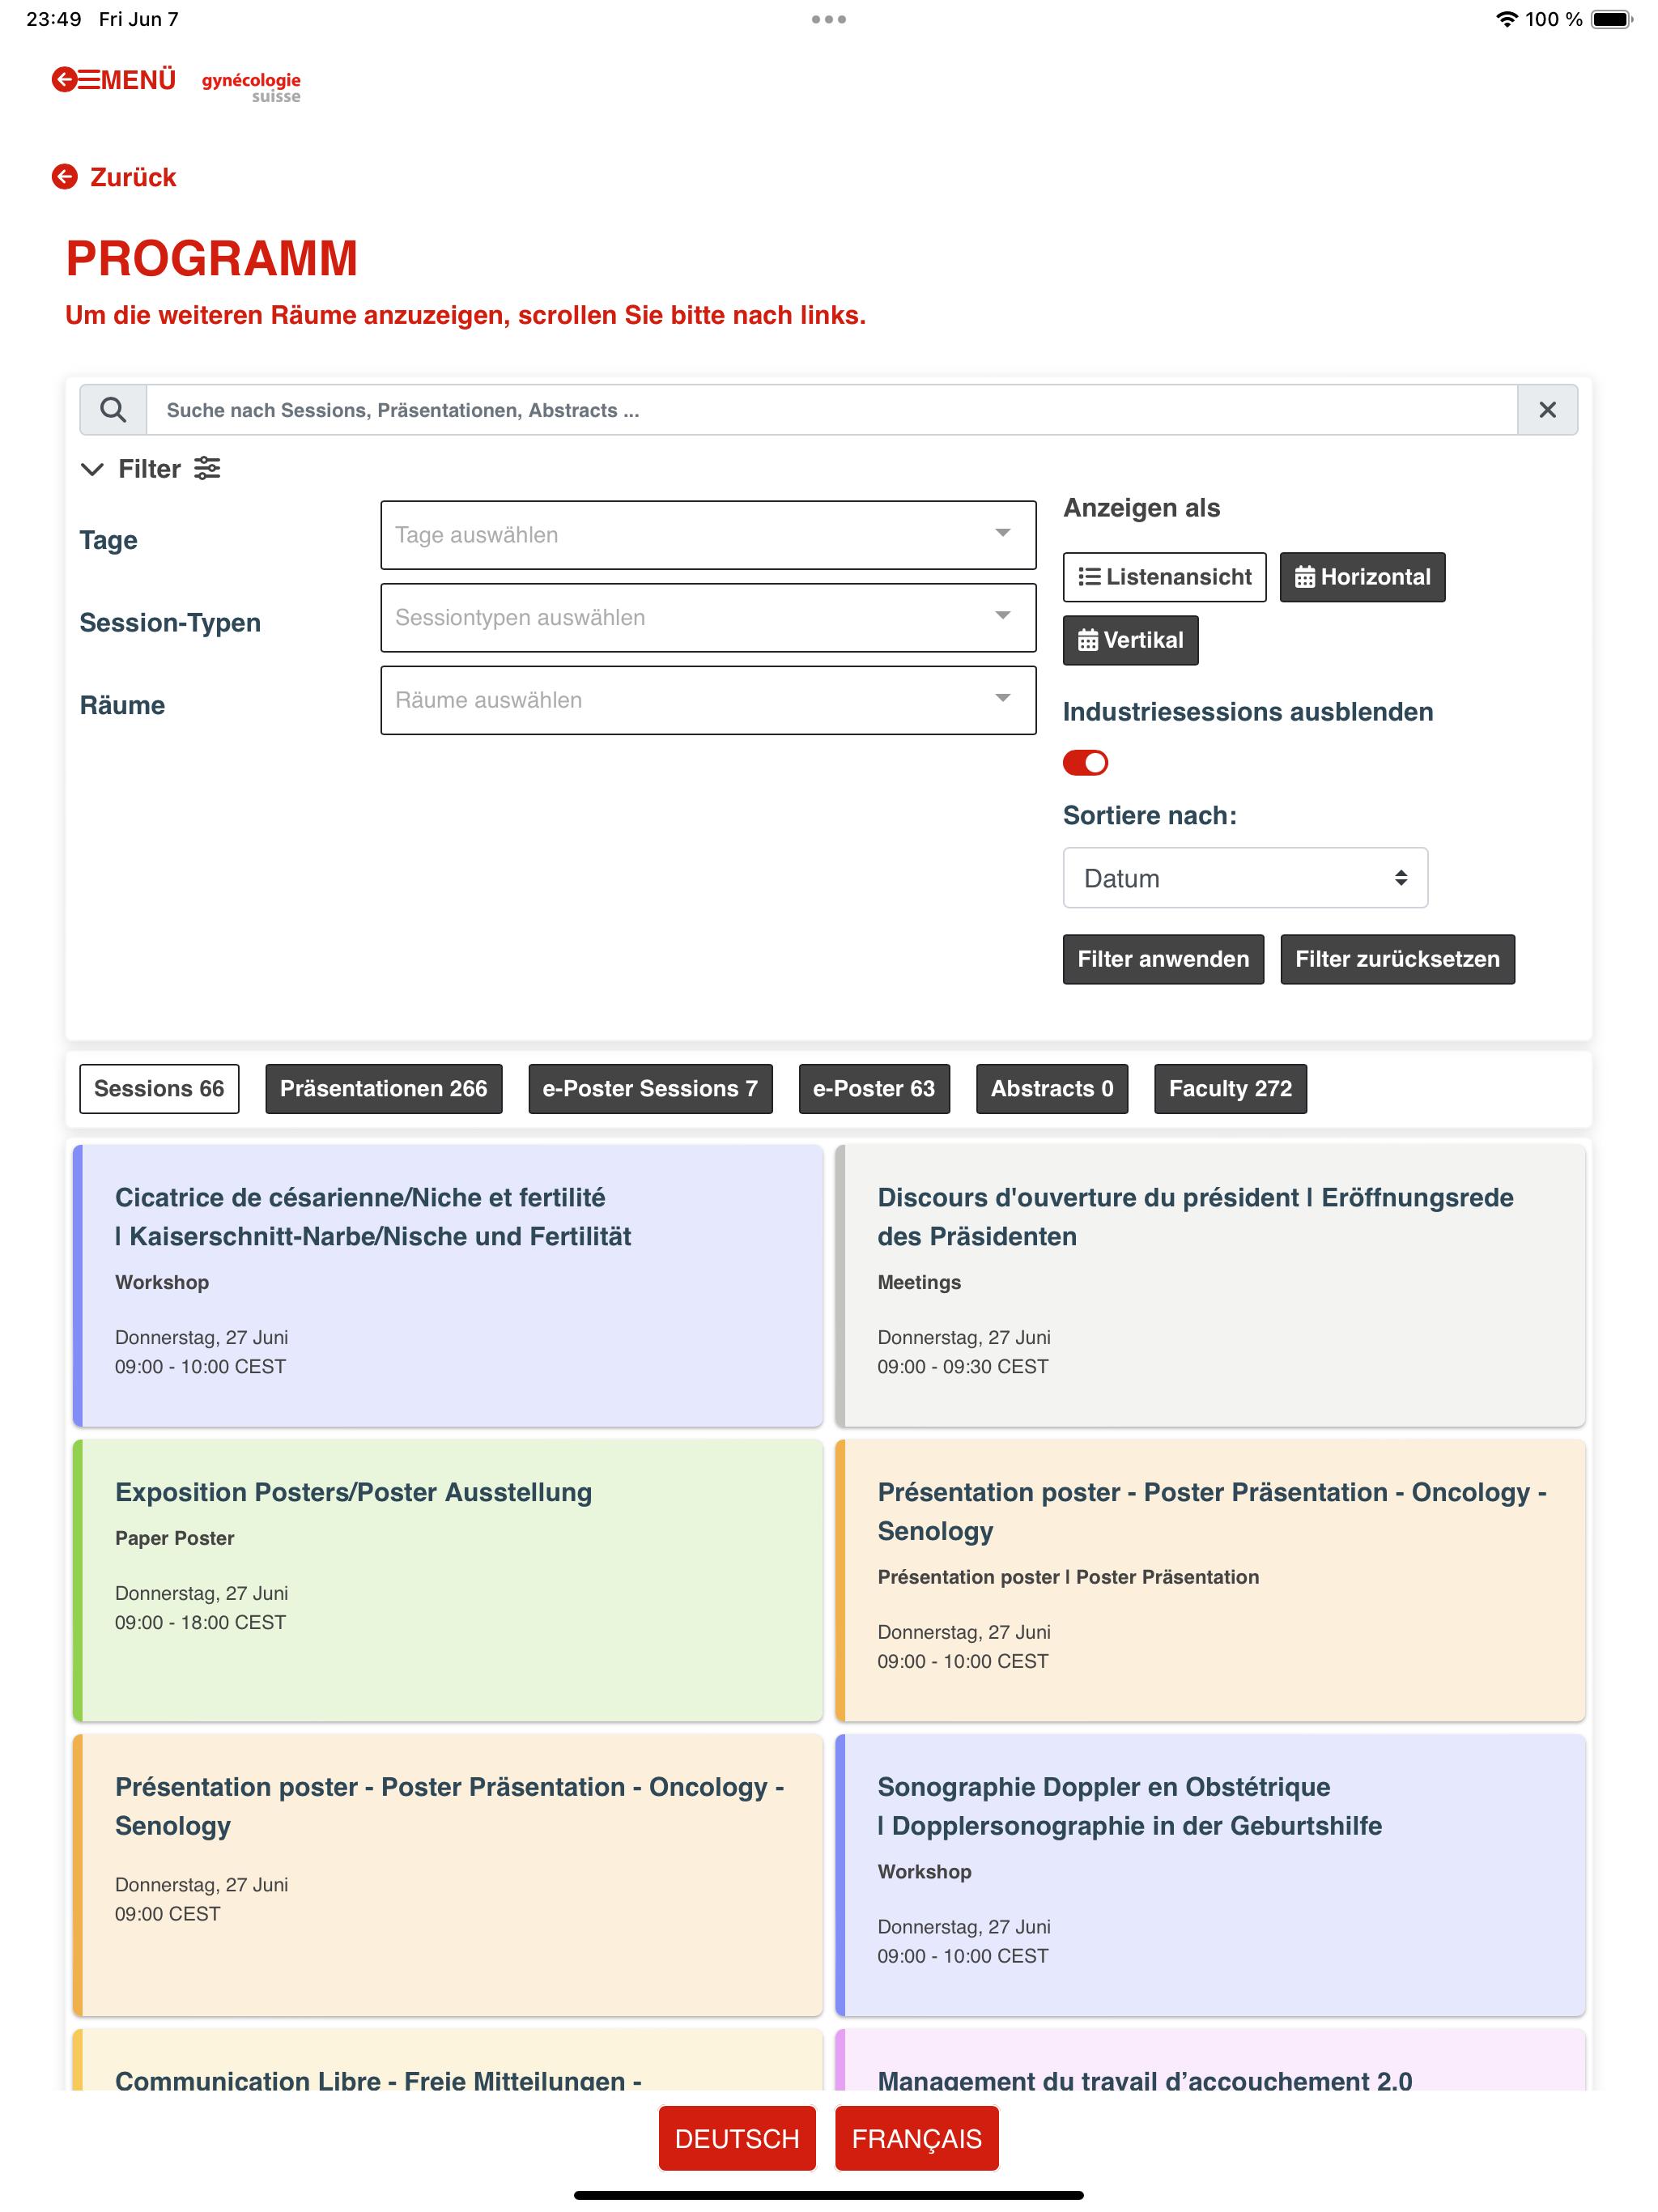The width and height of the screenshot is (1658, 2212).
Task: Select the Faculty 272 tab
Action: [1230, 1088]
